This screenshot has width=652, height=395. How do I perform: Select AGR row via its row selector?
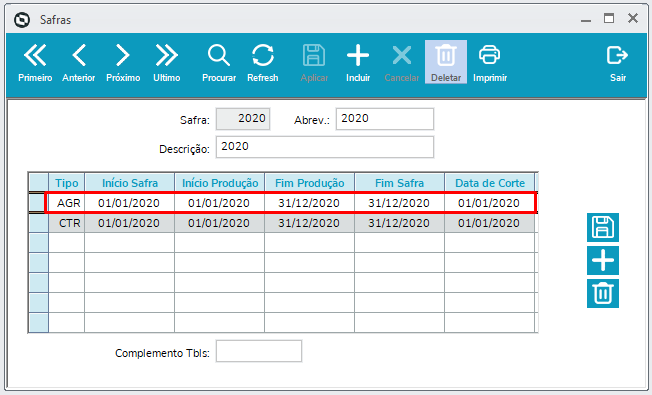tap(38, 203)
